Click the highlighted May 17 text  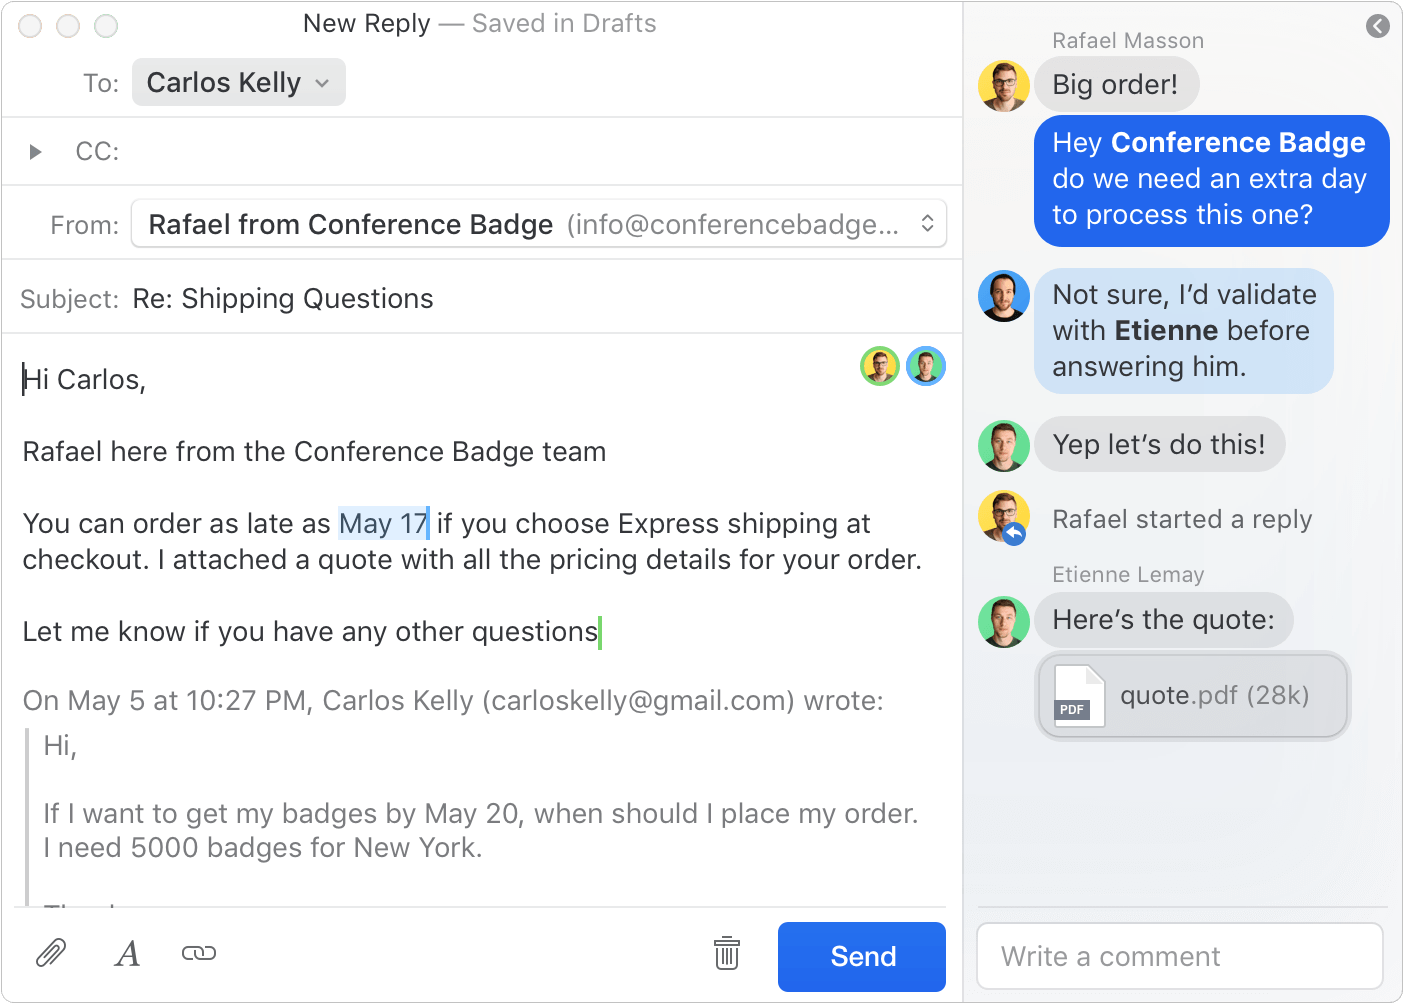384,523
